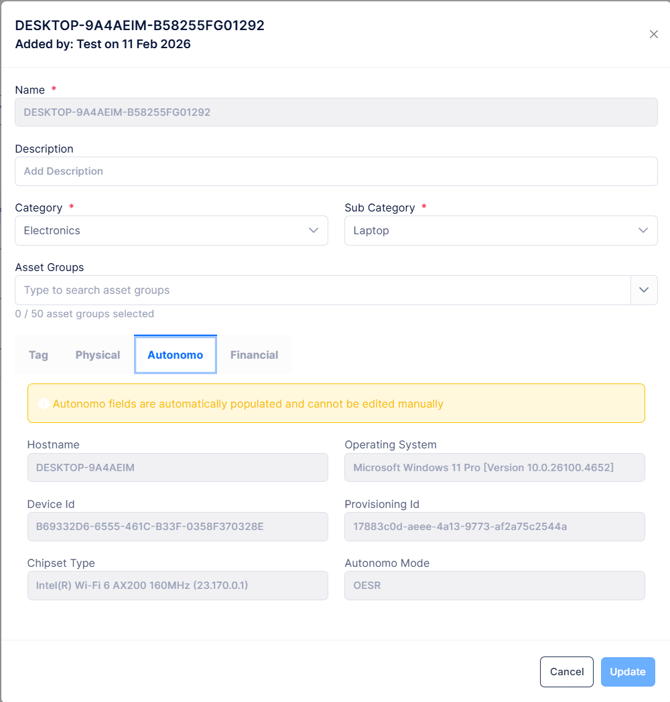Click the Device Id field
The width and height of the screenshot is (670, 702).
point(177,526)
